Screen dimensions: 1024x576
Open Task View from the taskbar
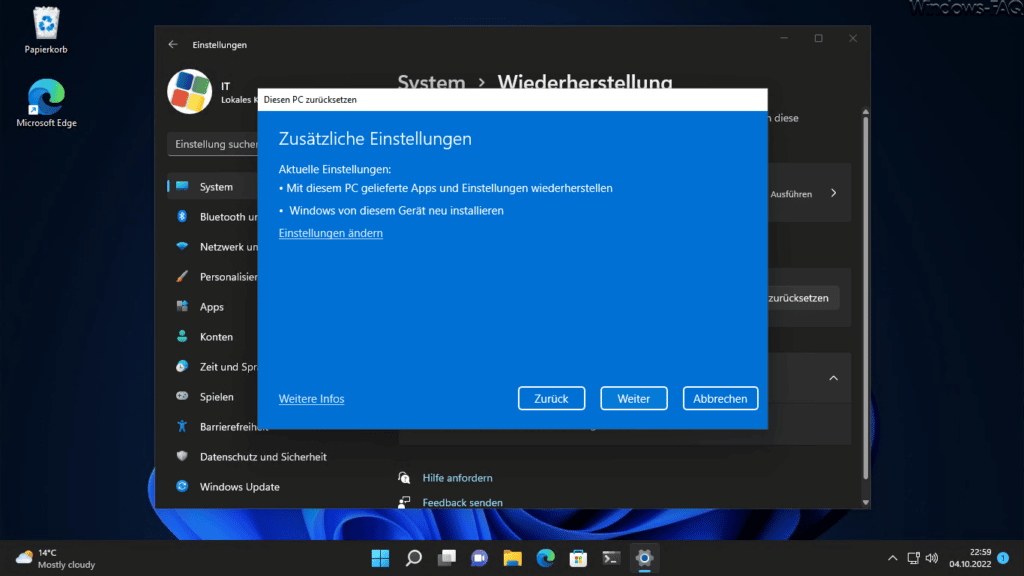(x=447, y=558)
